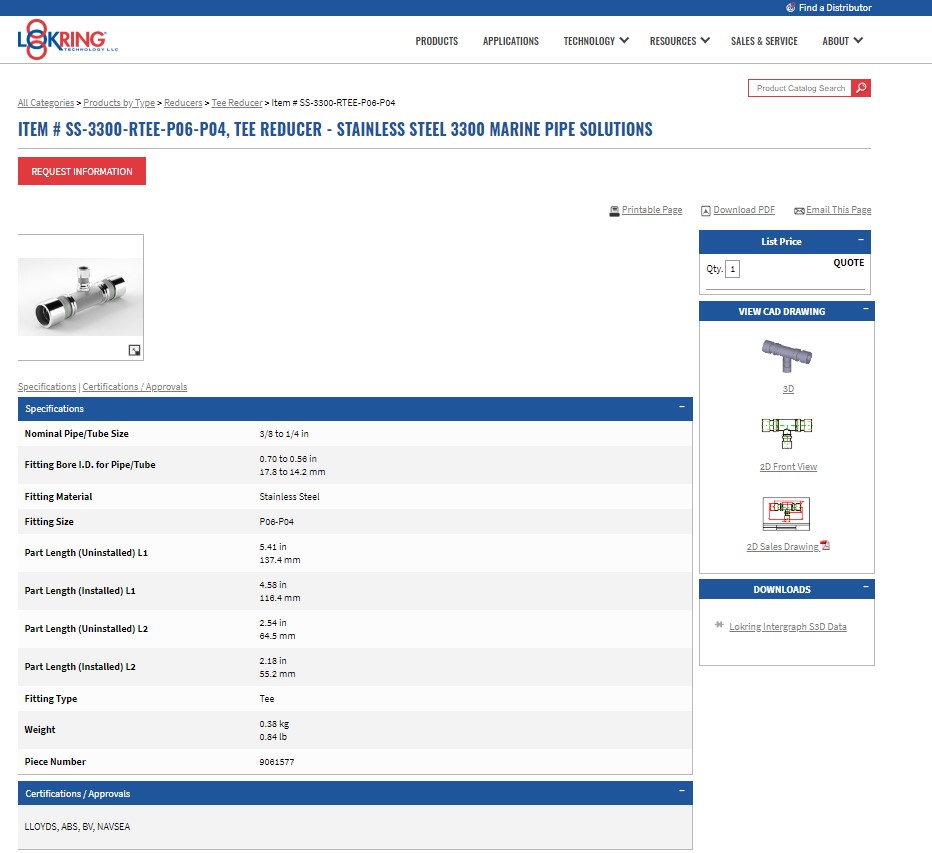Click the 2D Front View text link
The width and height of the screenshot is (932, 853).
coord(788,467)
